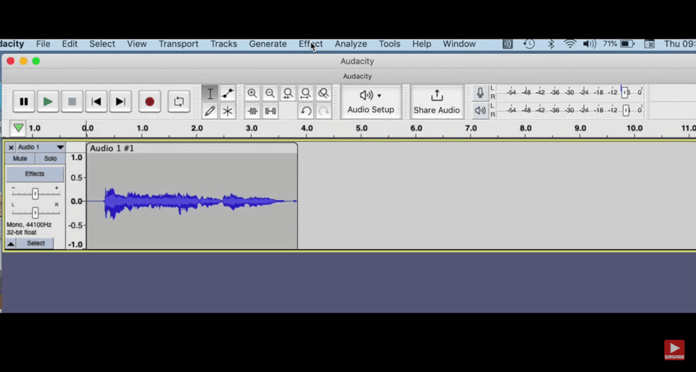
Task: Open the Audio 1 track dropdown menu
Action: point(60,147)
